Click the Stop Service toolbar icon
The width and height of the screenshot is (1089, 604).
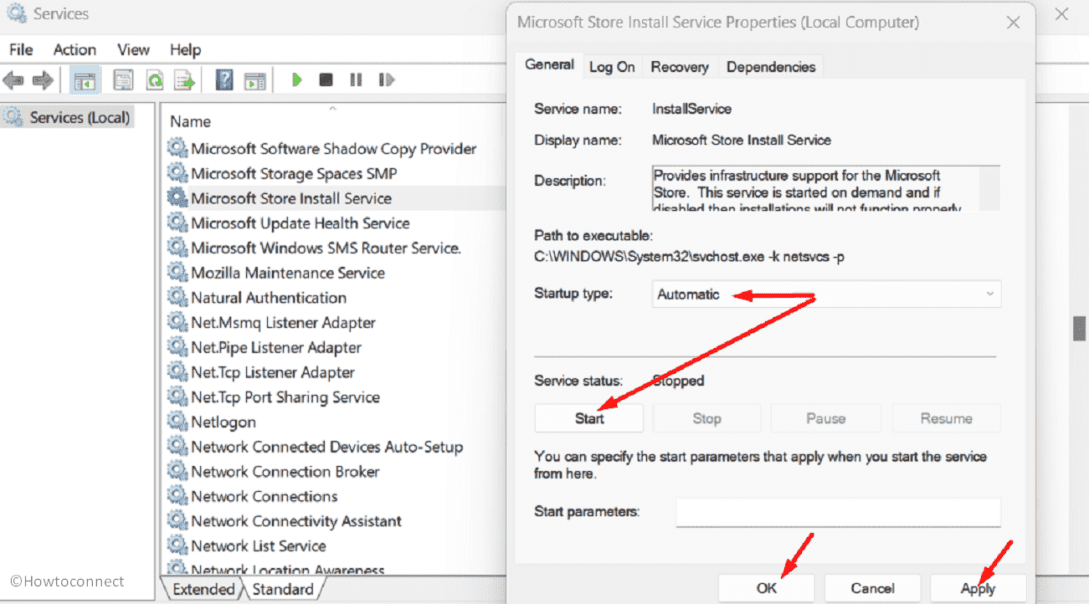326,80
